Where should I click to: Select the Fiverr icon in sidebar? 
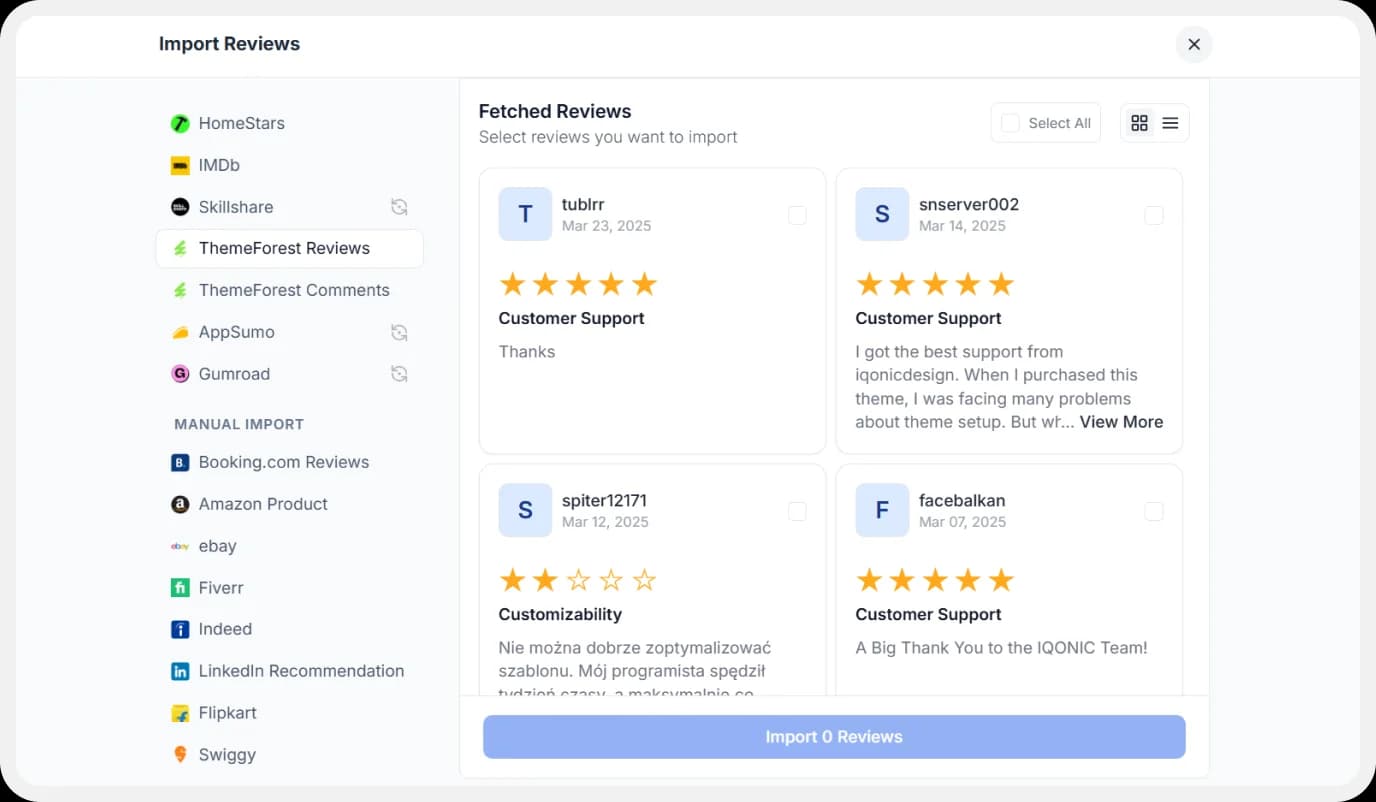tap(180, 588)
